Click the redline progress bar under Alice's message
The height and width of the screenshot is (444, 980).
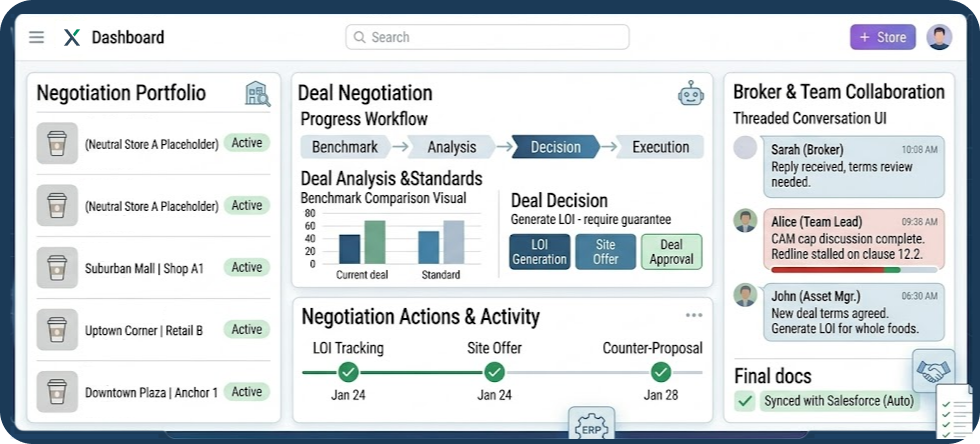854,270
